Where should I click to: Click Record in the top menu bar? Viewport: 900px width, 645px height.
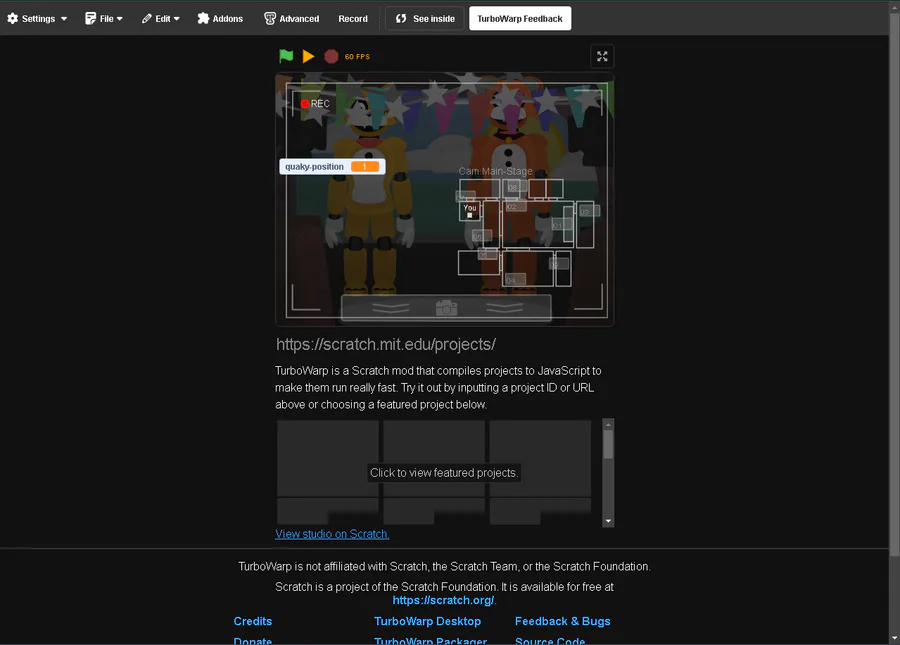pyautogui.click(x=353, y=18)
